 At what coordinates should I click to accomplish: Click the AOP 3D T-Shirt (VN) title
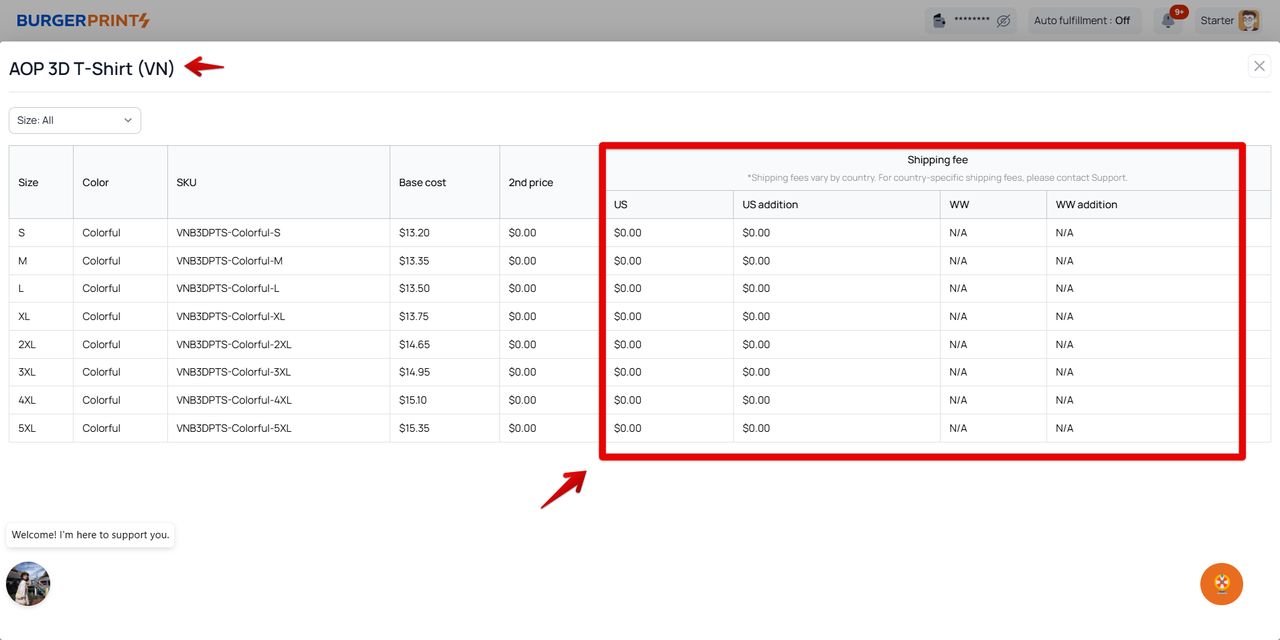pos(92,68)
